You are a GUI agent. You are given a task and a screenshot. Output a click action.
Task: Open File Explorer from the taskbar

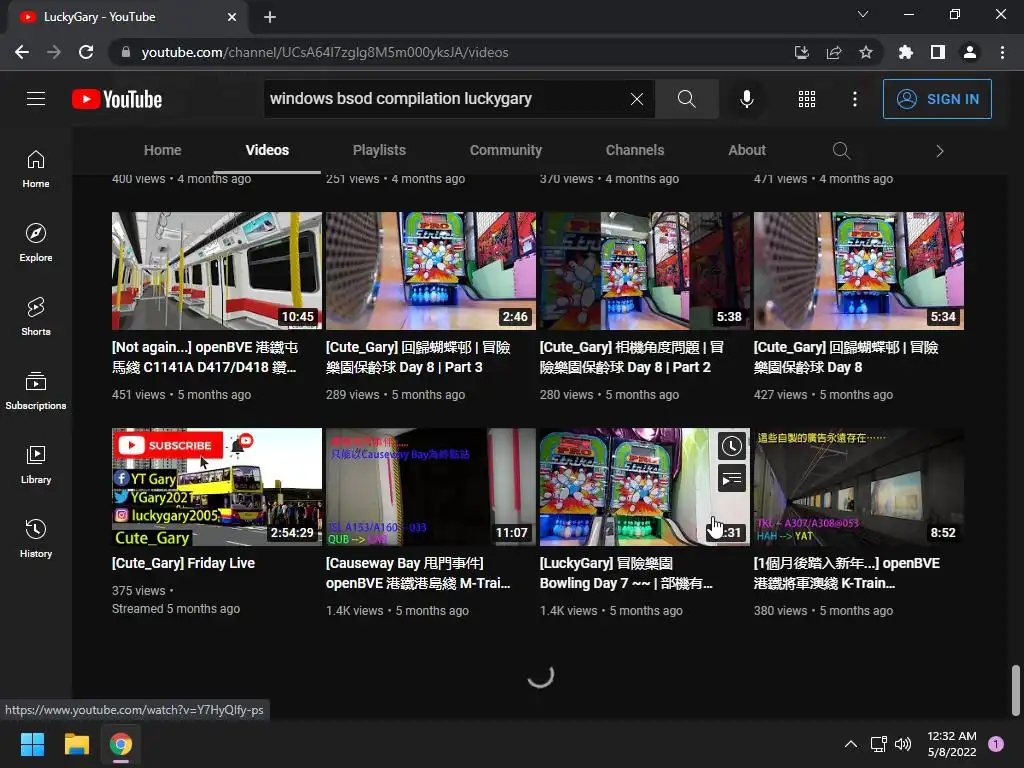(76, 744)
